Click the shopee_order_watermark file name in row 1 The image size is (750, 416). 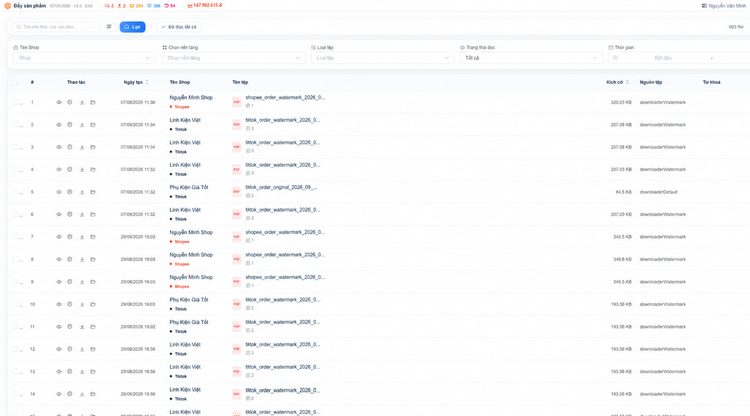pyautogui.click(x=285, y=97)
